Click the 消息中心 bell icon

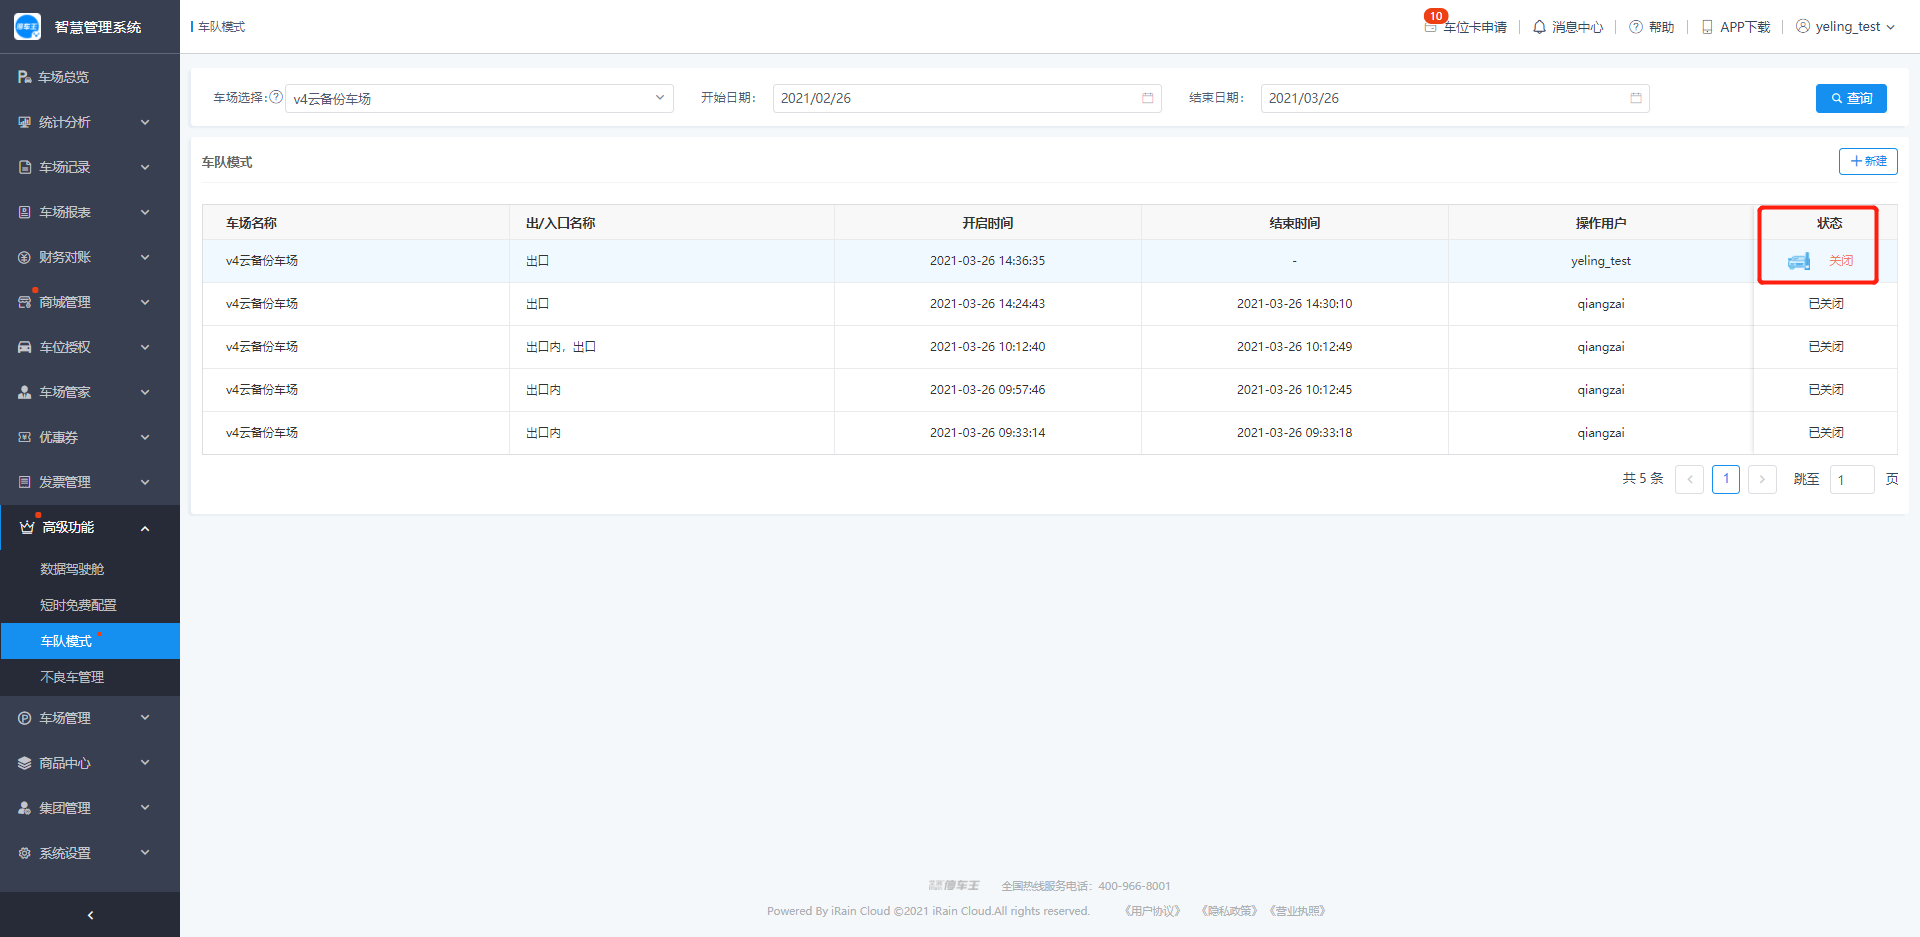[x=1539, y=27]
